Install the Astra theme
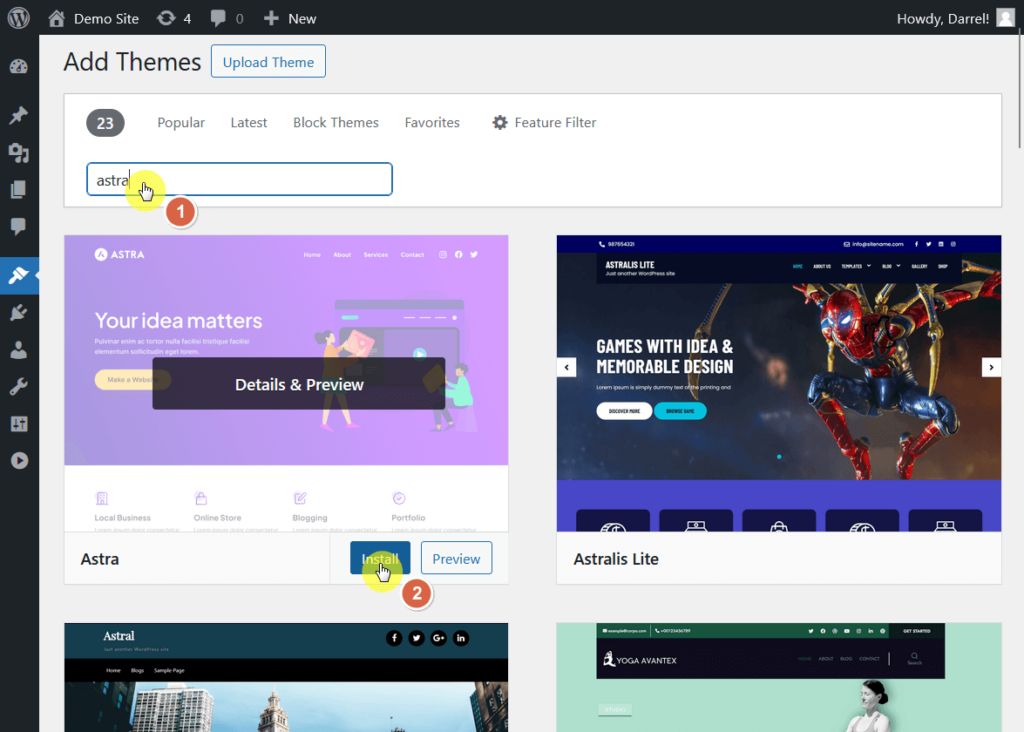The width and height of the screenshot is (1024, 732). pos(380,558)
